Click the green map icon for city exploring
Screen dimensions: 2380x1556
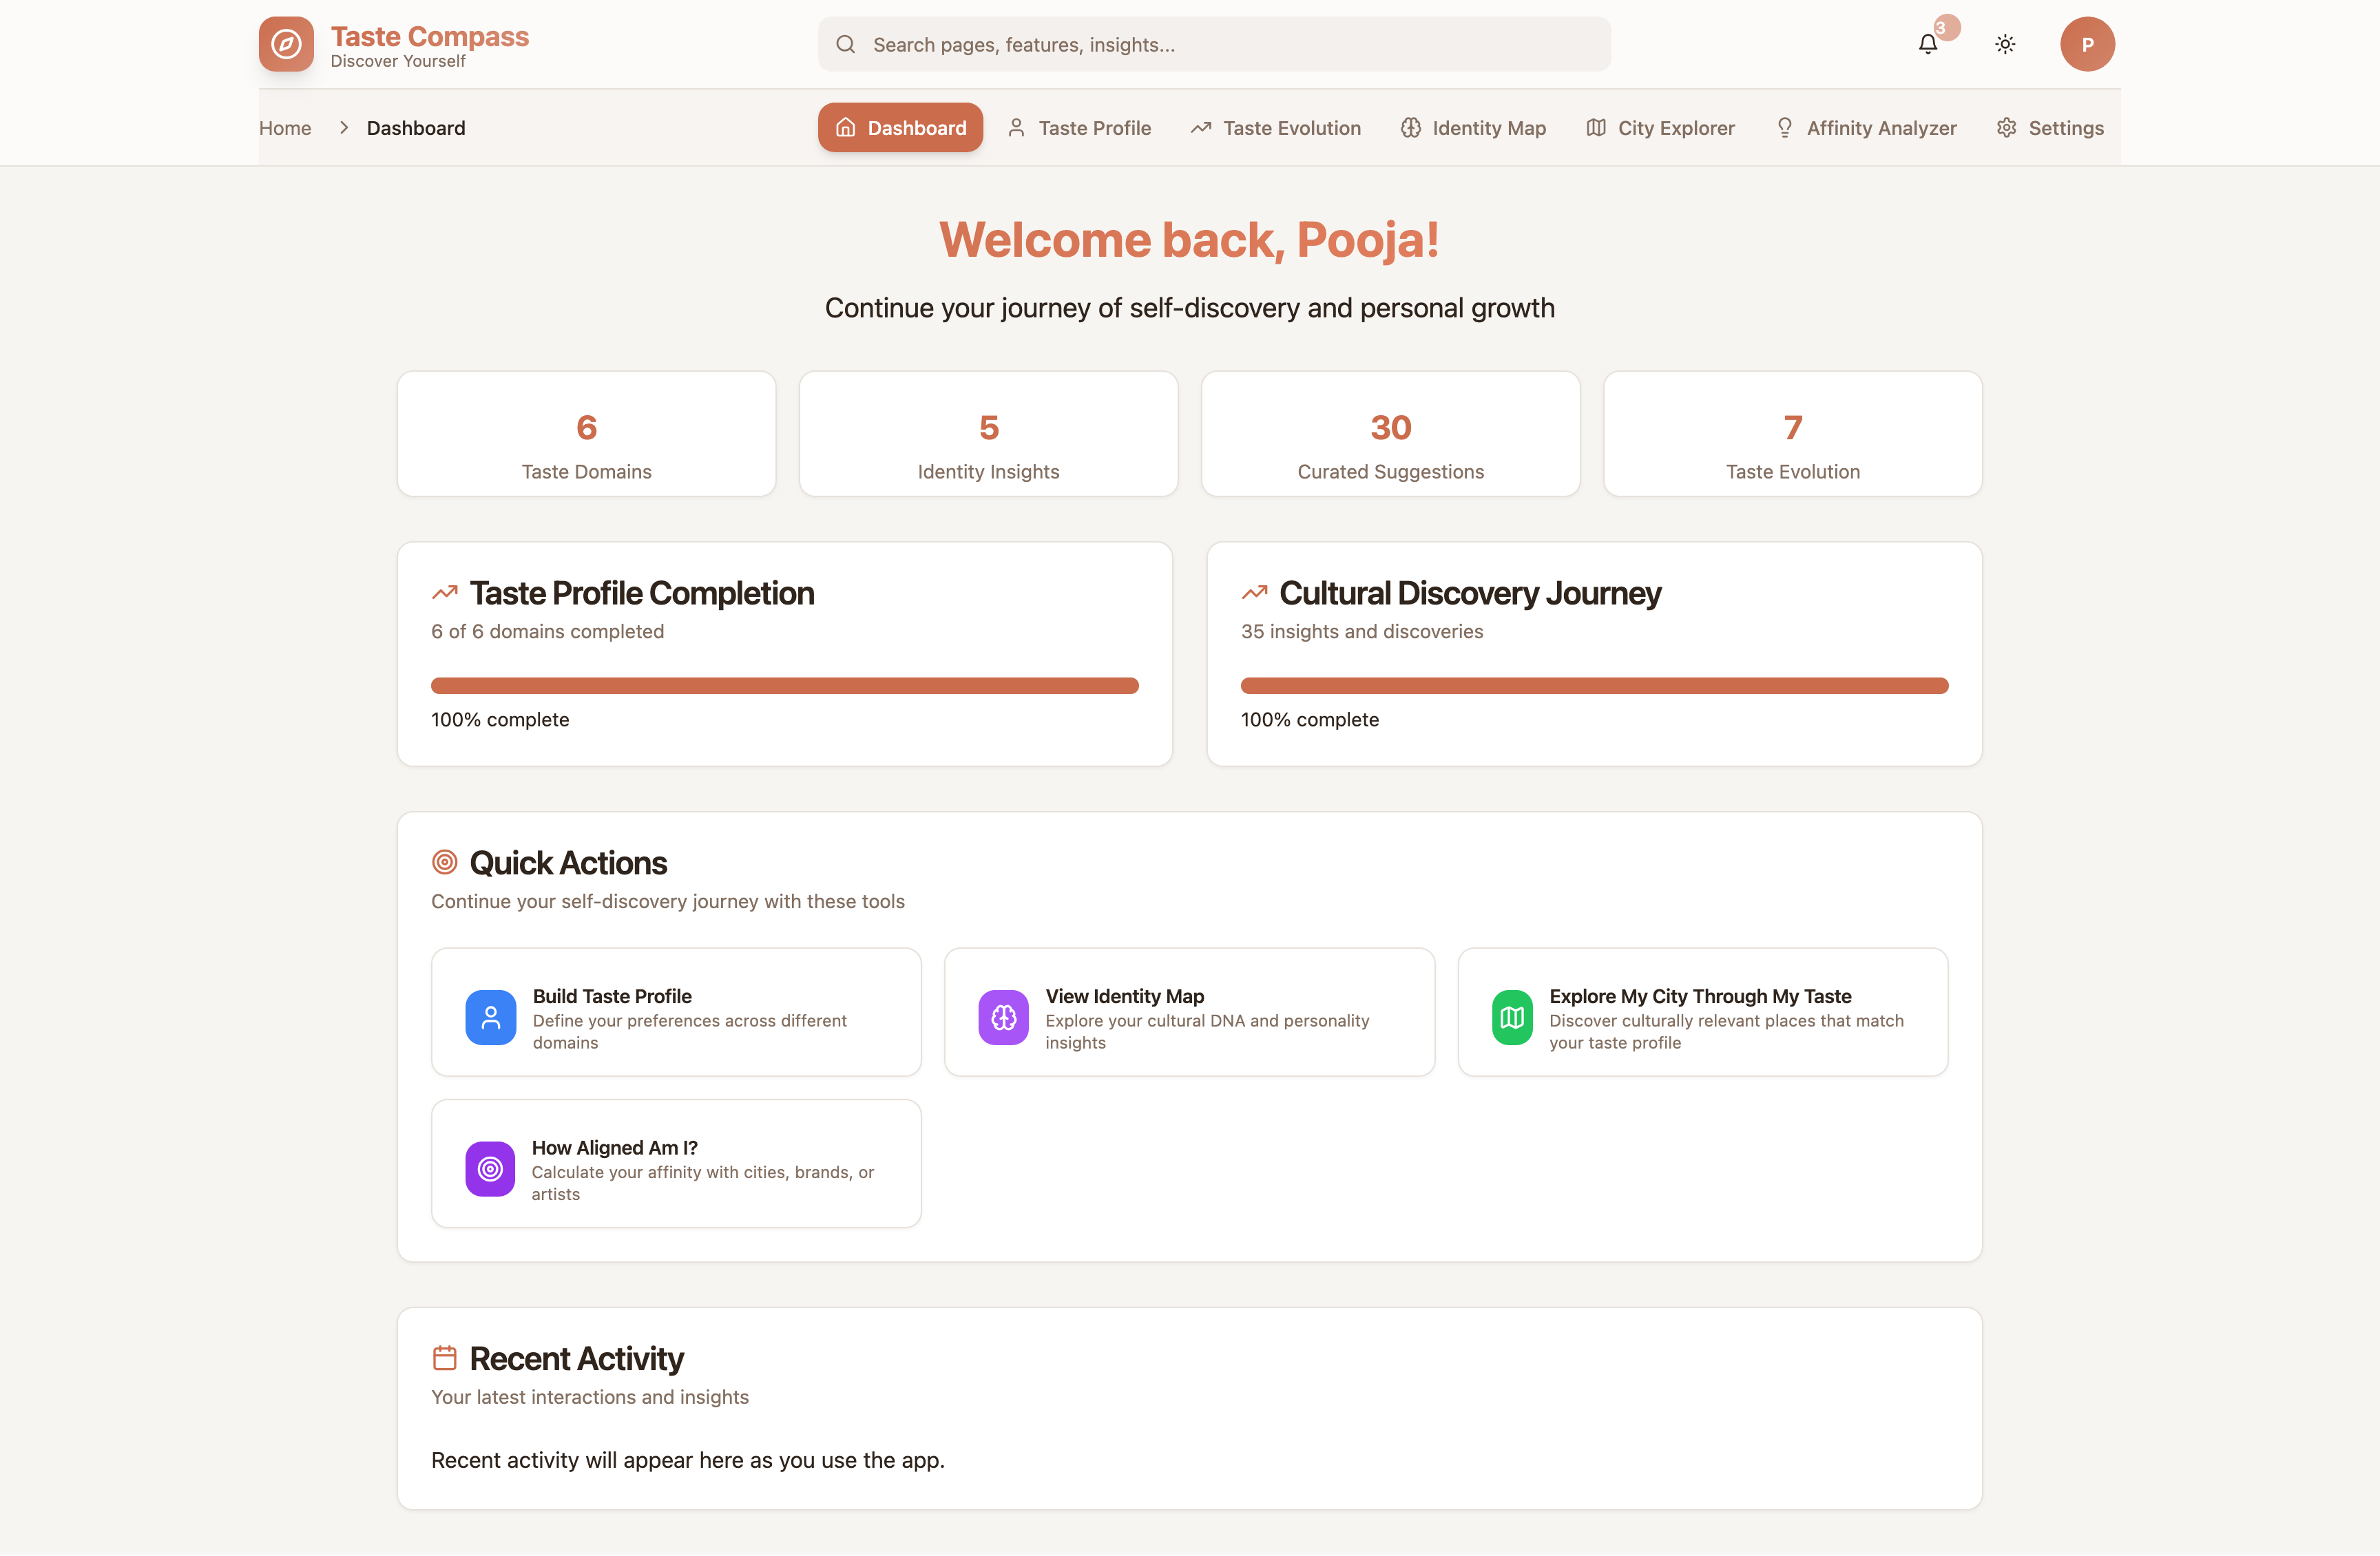[x=1511, y=1017]
